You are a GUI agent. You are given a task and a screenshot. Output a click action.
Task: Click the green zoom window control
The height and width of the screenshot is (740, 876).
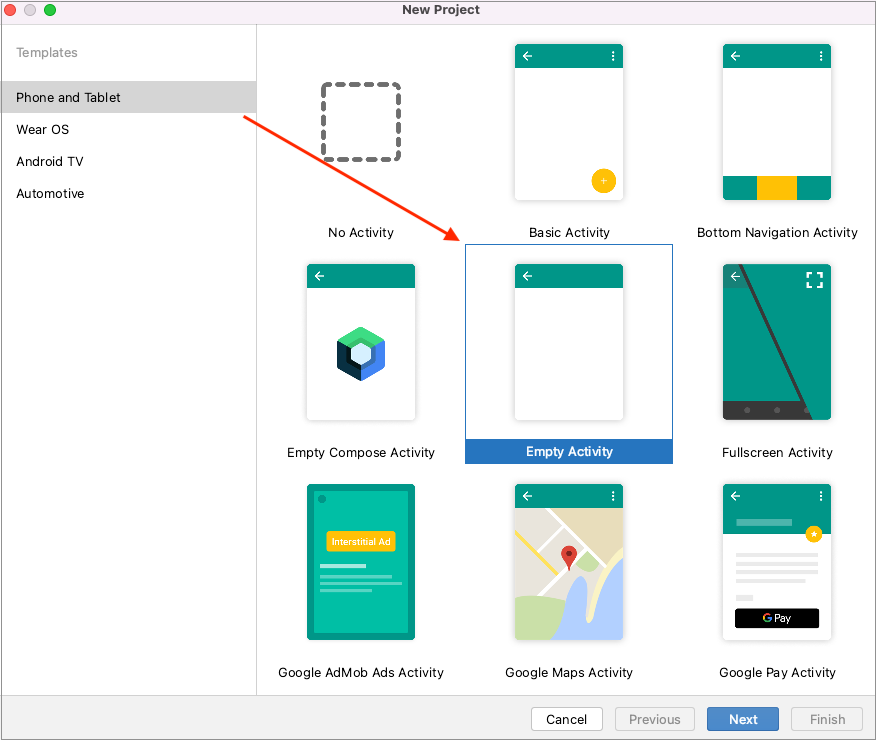(49, 9)
